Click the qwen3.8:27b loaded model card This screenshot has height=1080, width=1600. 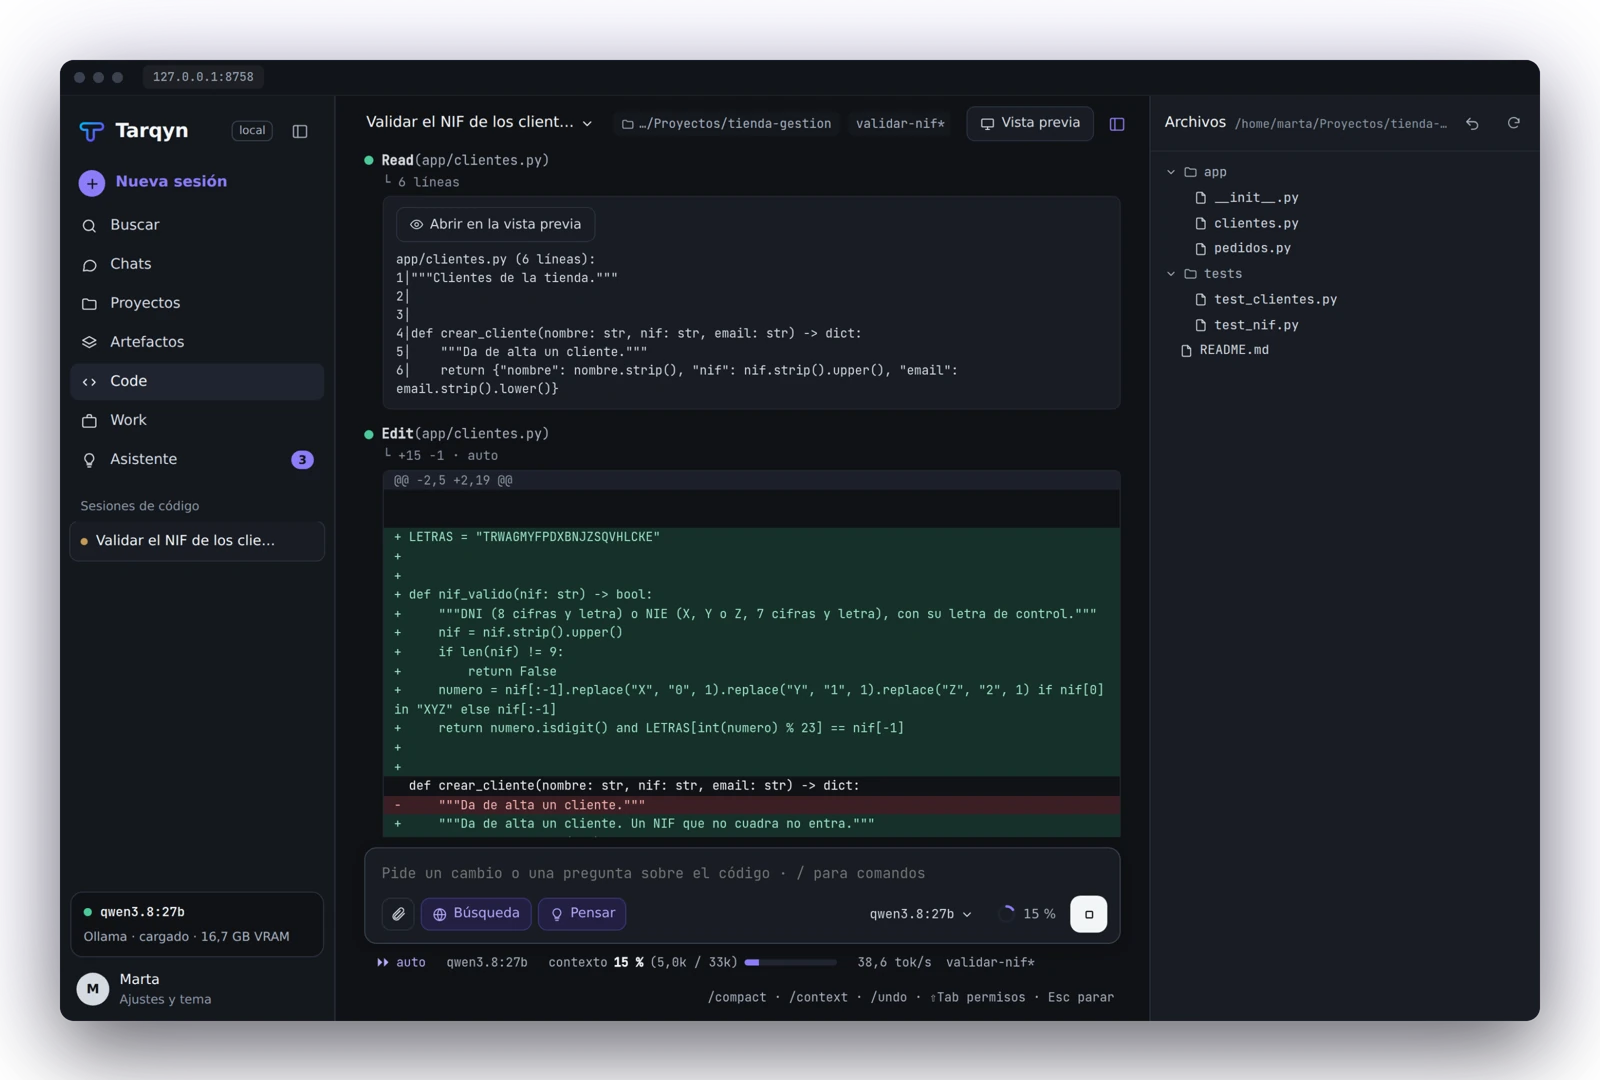pos(197,924)
